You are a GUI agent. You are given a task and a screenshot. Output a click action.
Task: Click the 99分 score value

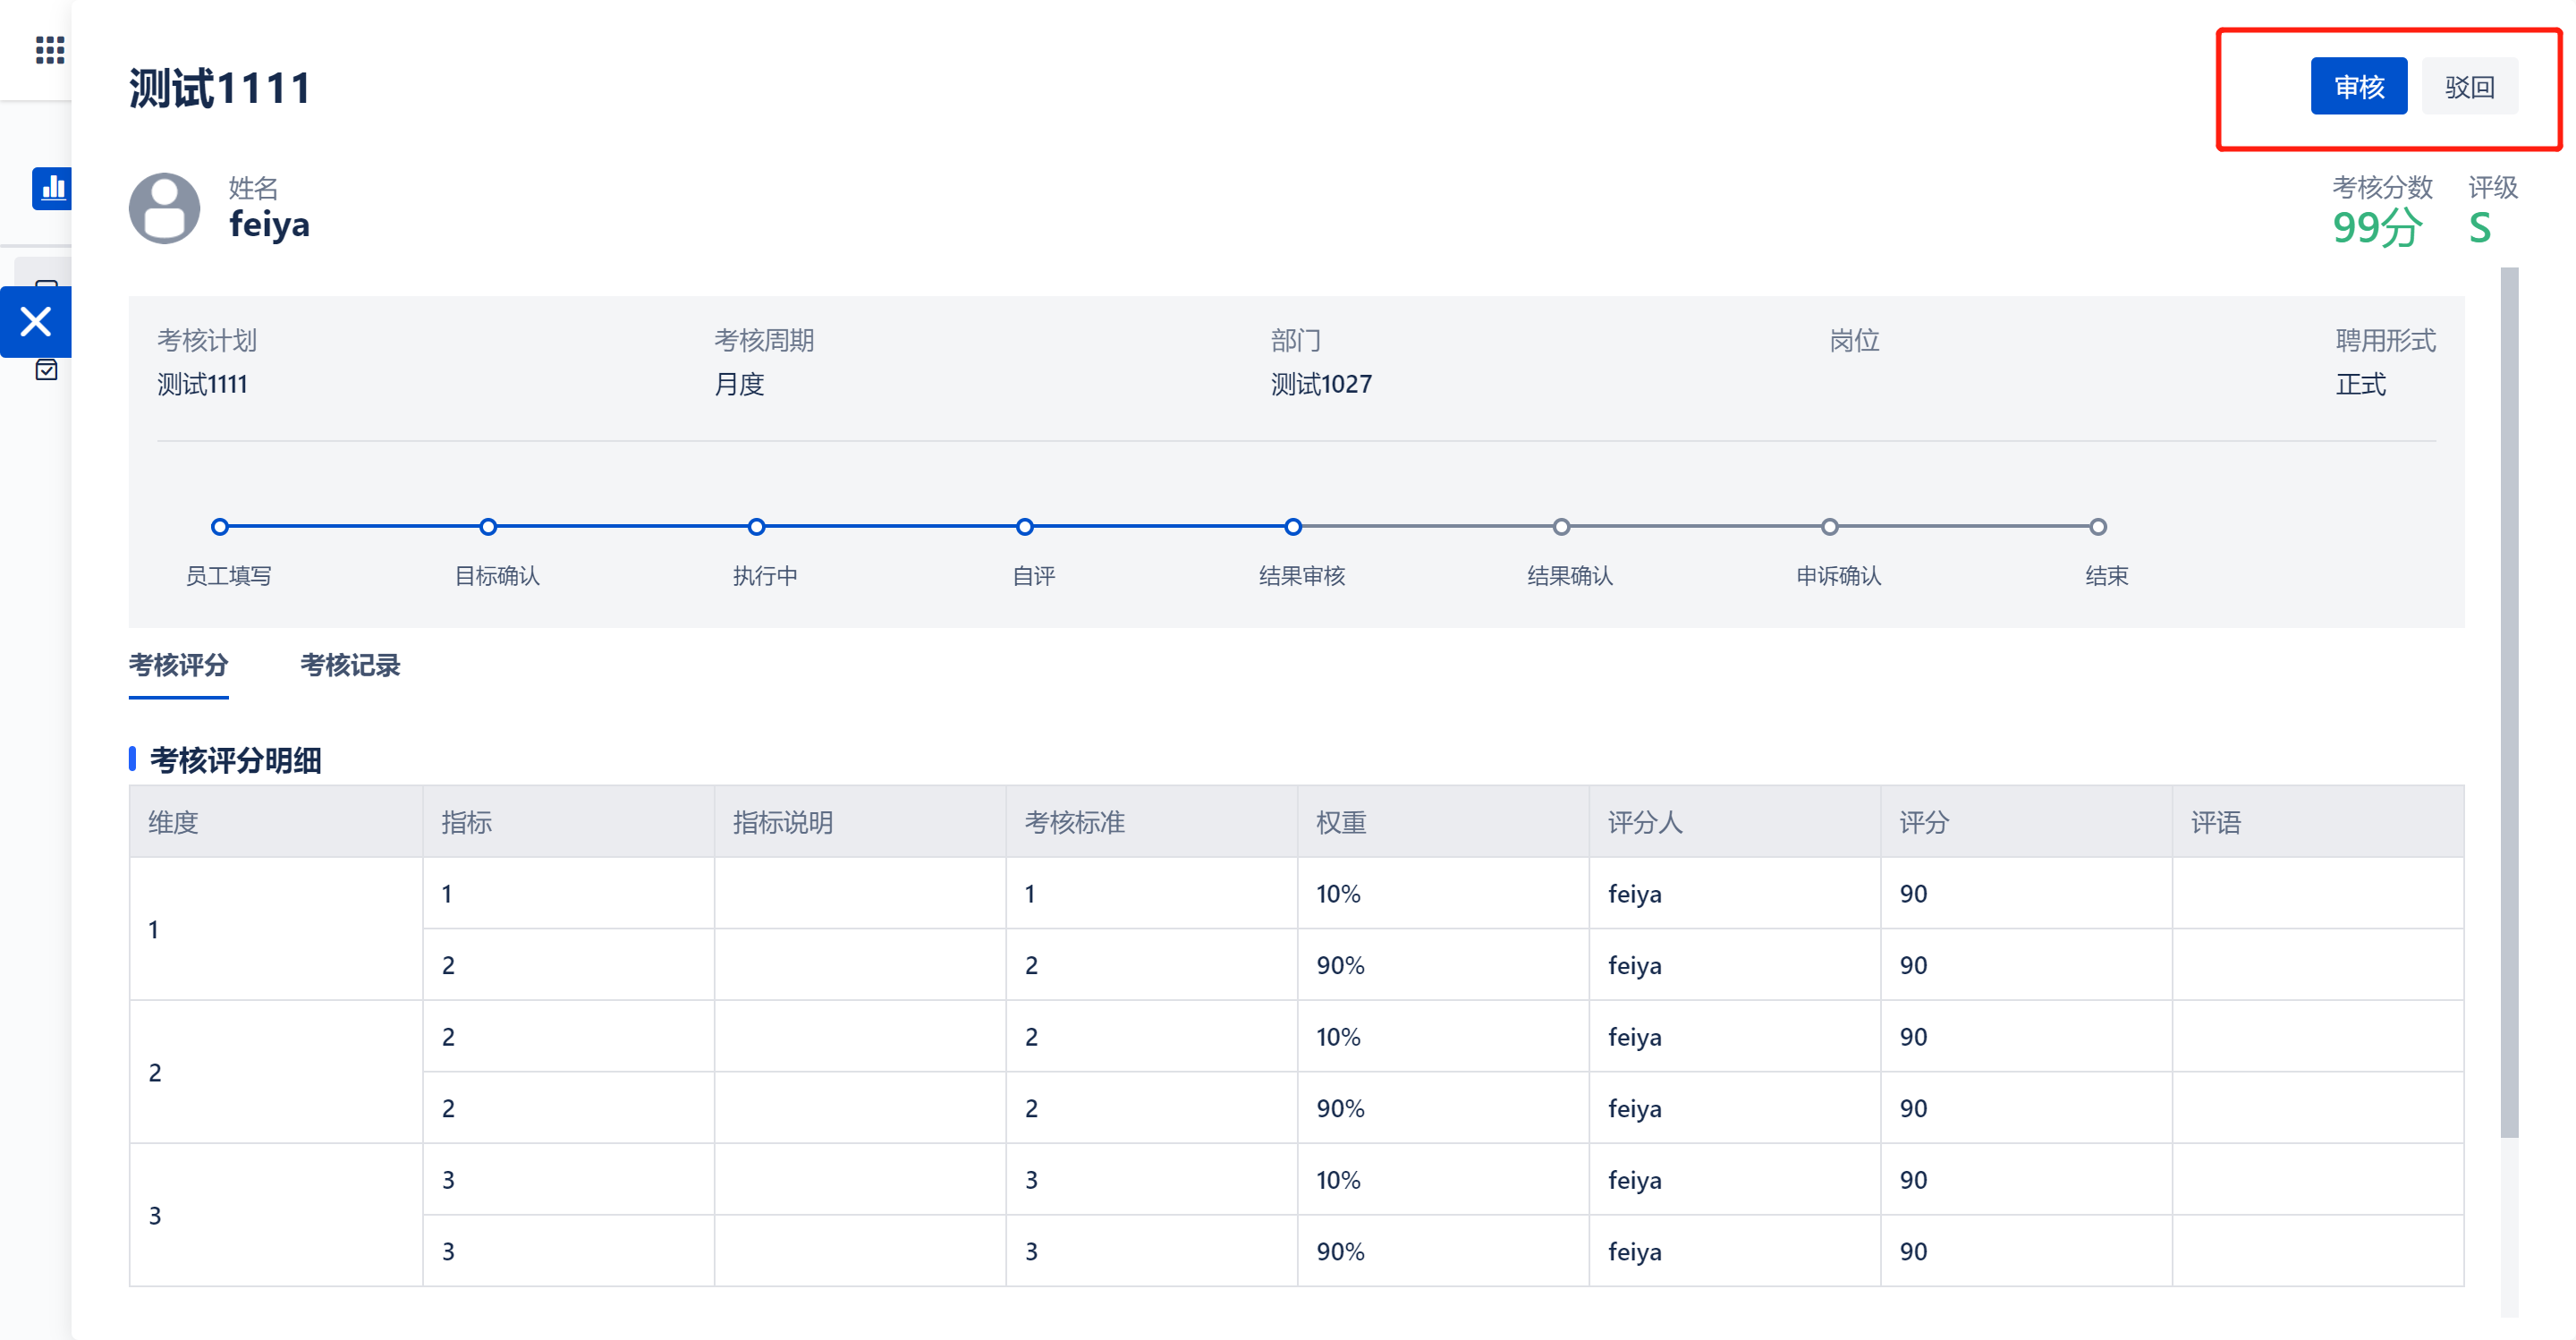click(2377, 229)
